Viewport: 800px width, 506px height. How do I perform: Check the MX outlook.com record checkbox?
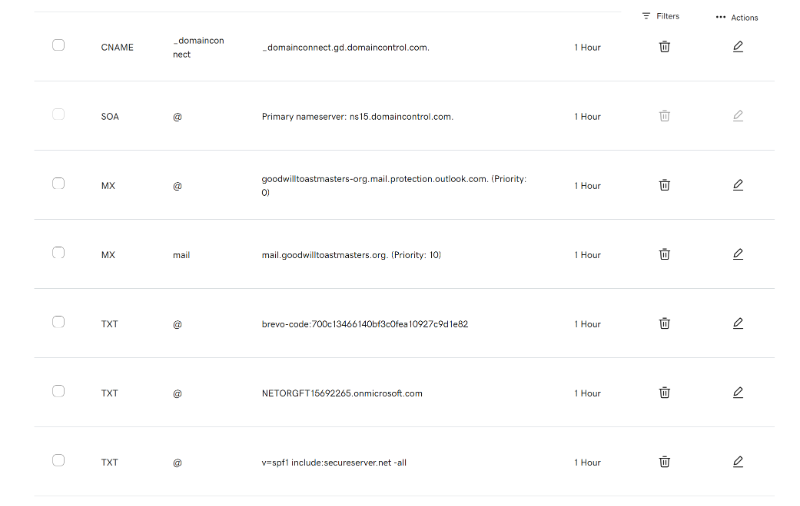(59, 183)
